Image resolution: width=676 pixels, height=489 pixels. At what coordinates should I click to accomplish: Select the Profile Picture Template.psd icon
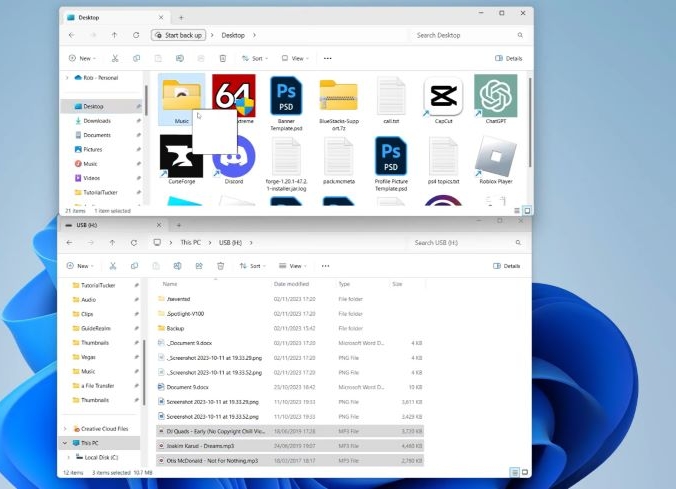[x=391, y=156]
